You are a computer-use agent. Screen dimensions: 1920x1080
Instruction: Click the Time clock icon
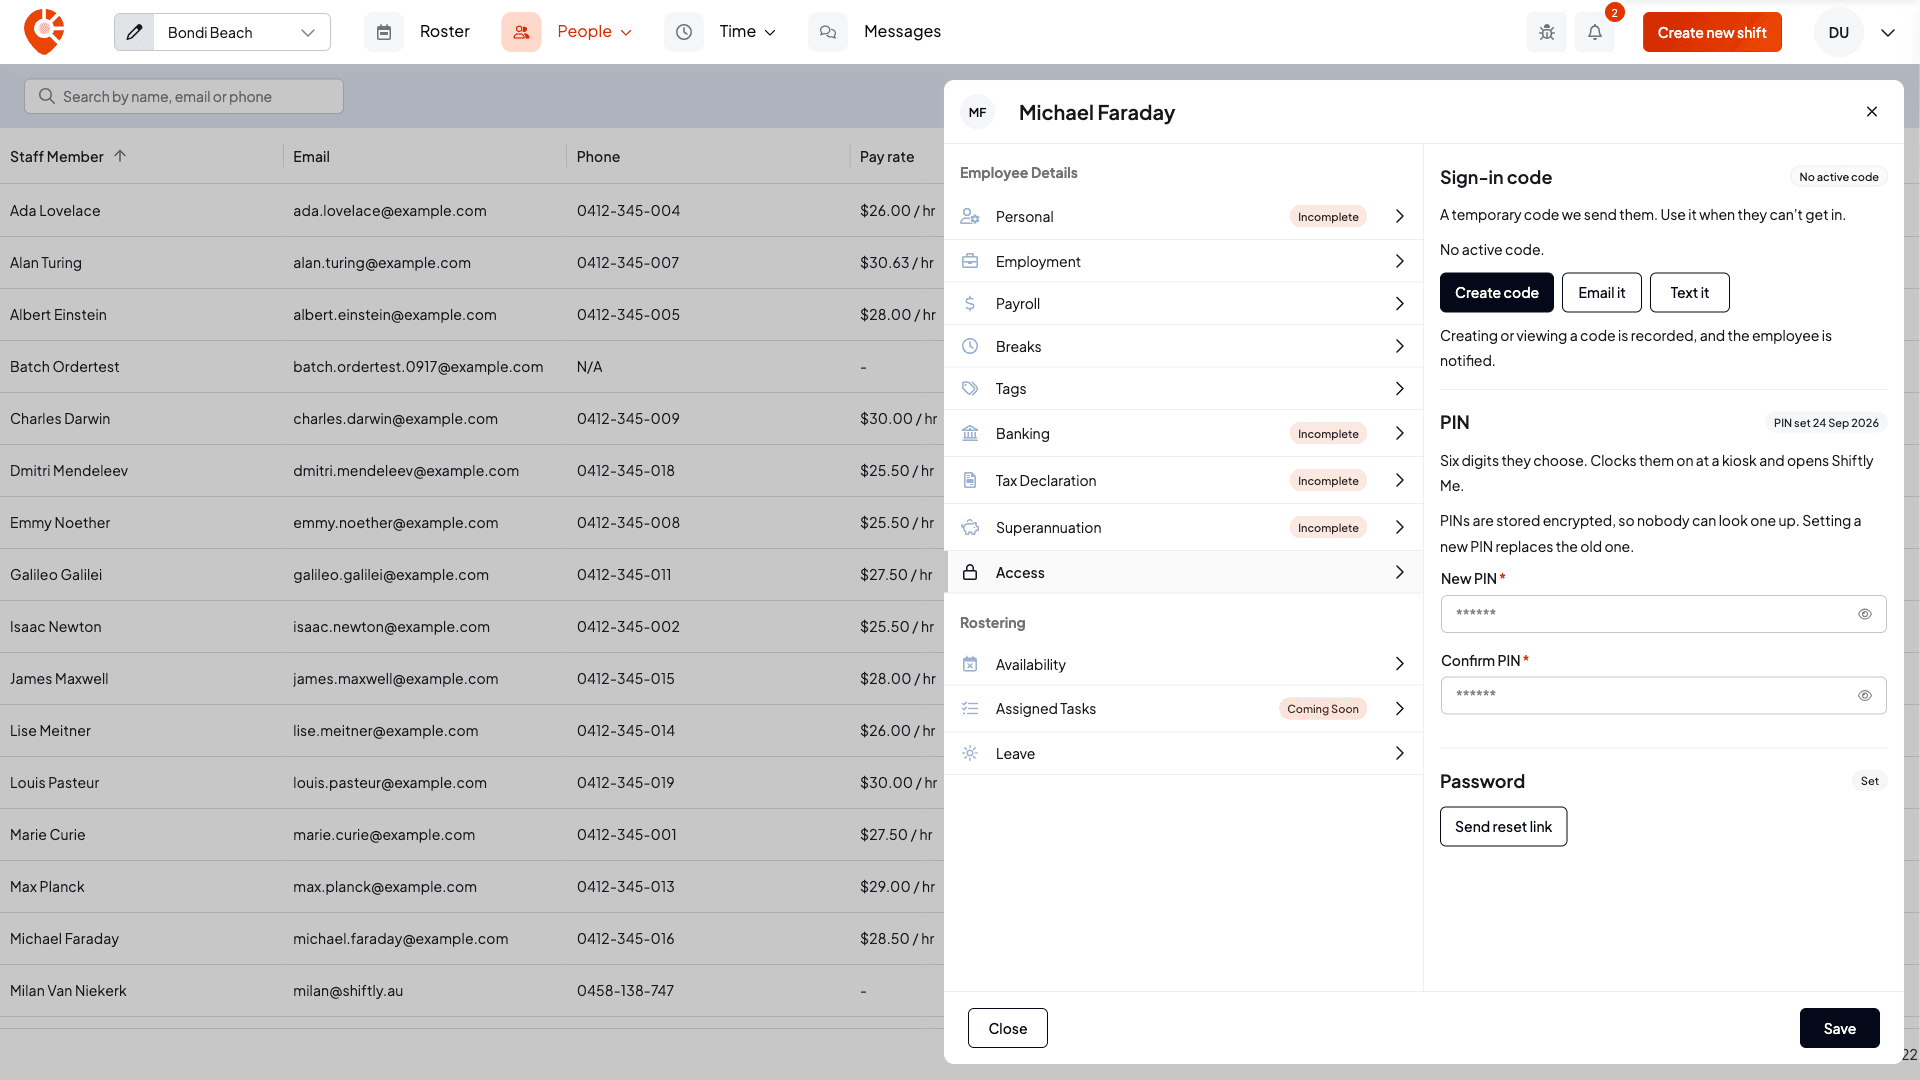click(x=684, y=32)
